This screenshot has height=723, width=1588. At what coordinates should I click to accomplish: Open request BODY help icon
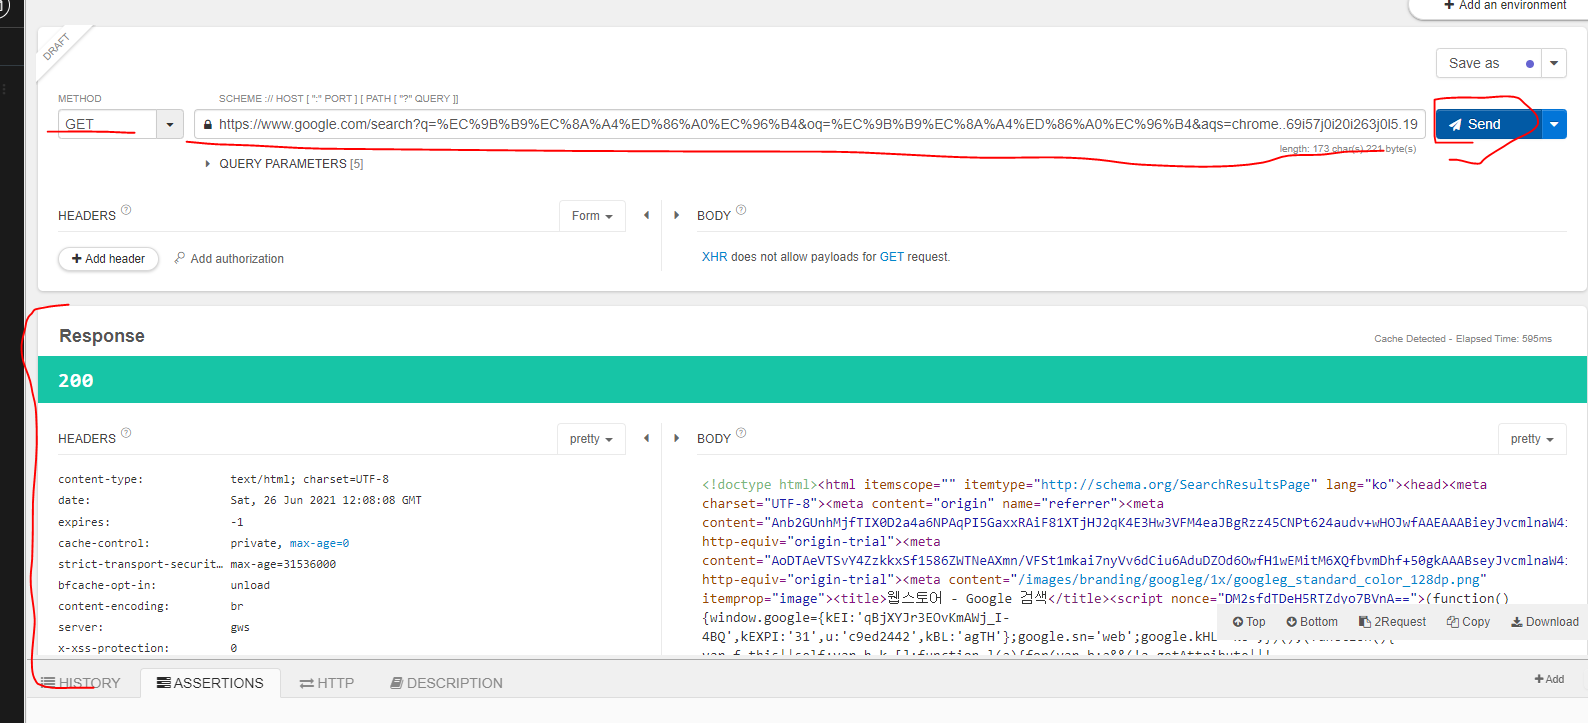pyautogui.click(x=741, y=210)
